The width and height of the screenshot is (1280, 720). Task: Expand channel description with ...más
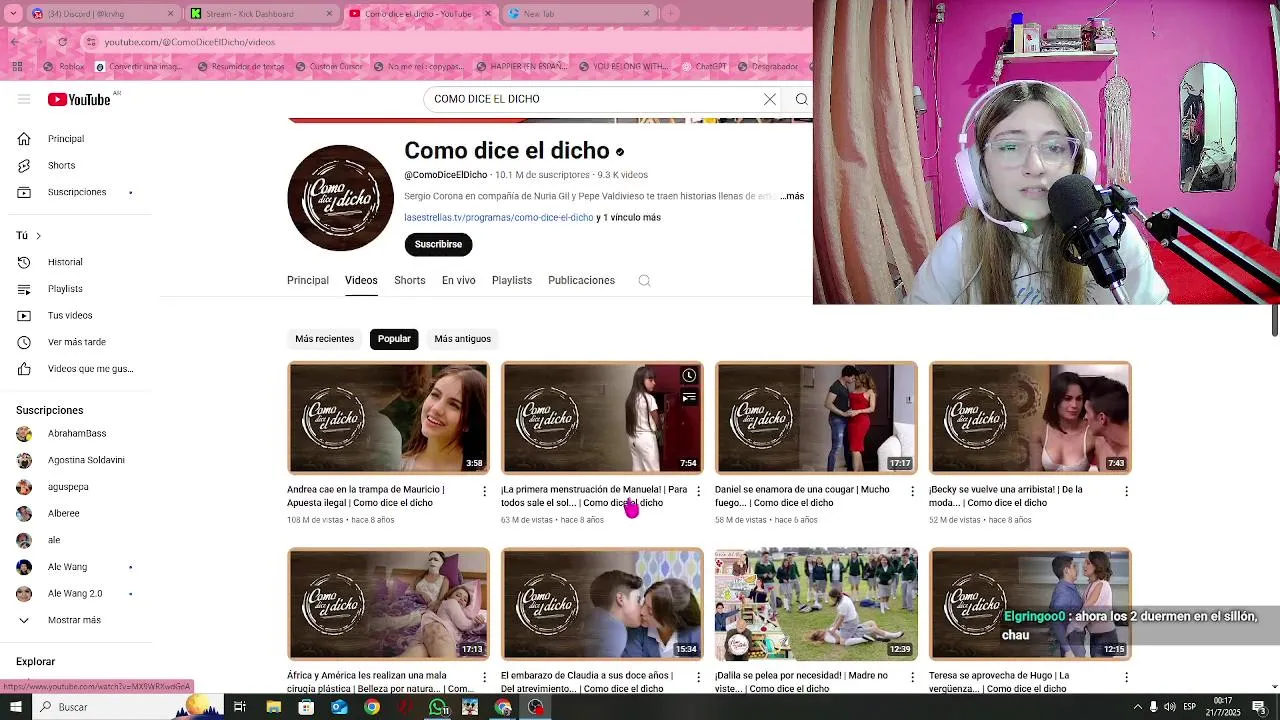click(792, 196)
